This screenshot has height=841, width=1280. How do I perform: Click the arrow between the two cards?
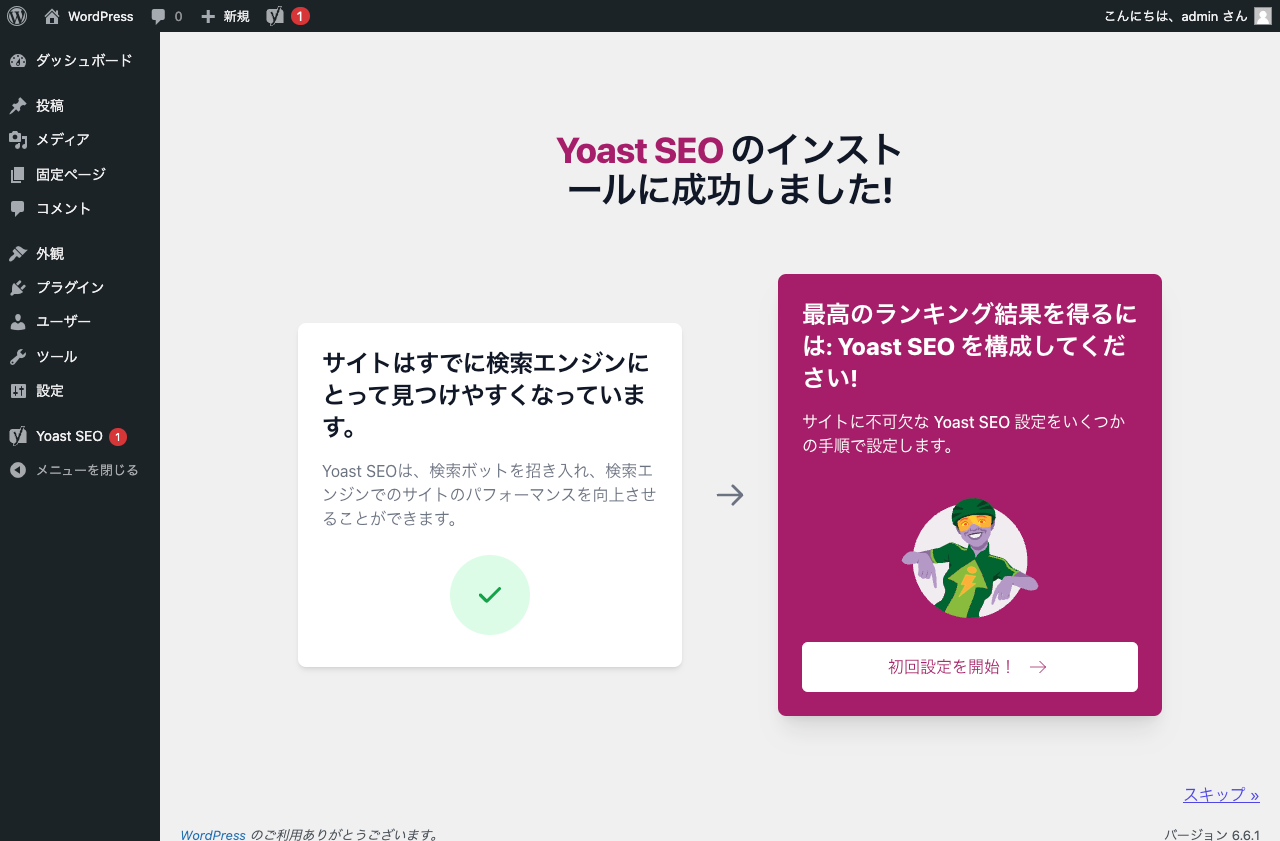pyautogui.click(x=730, y=495)
